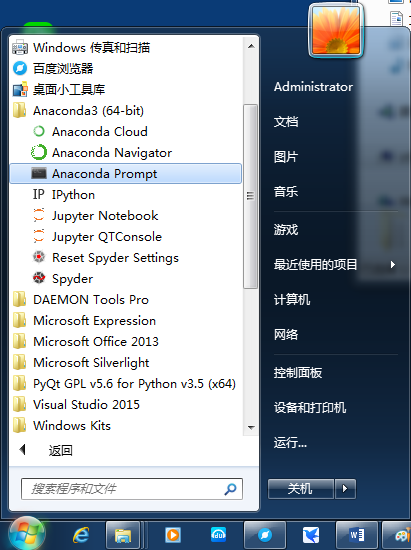Click the blue bird taskbar icon
The height and width of the screenshot is (550, 411).
[311, 535]
